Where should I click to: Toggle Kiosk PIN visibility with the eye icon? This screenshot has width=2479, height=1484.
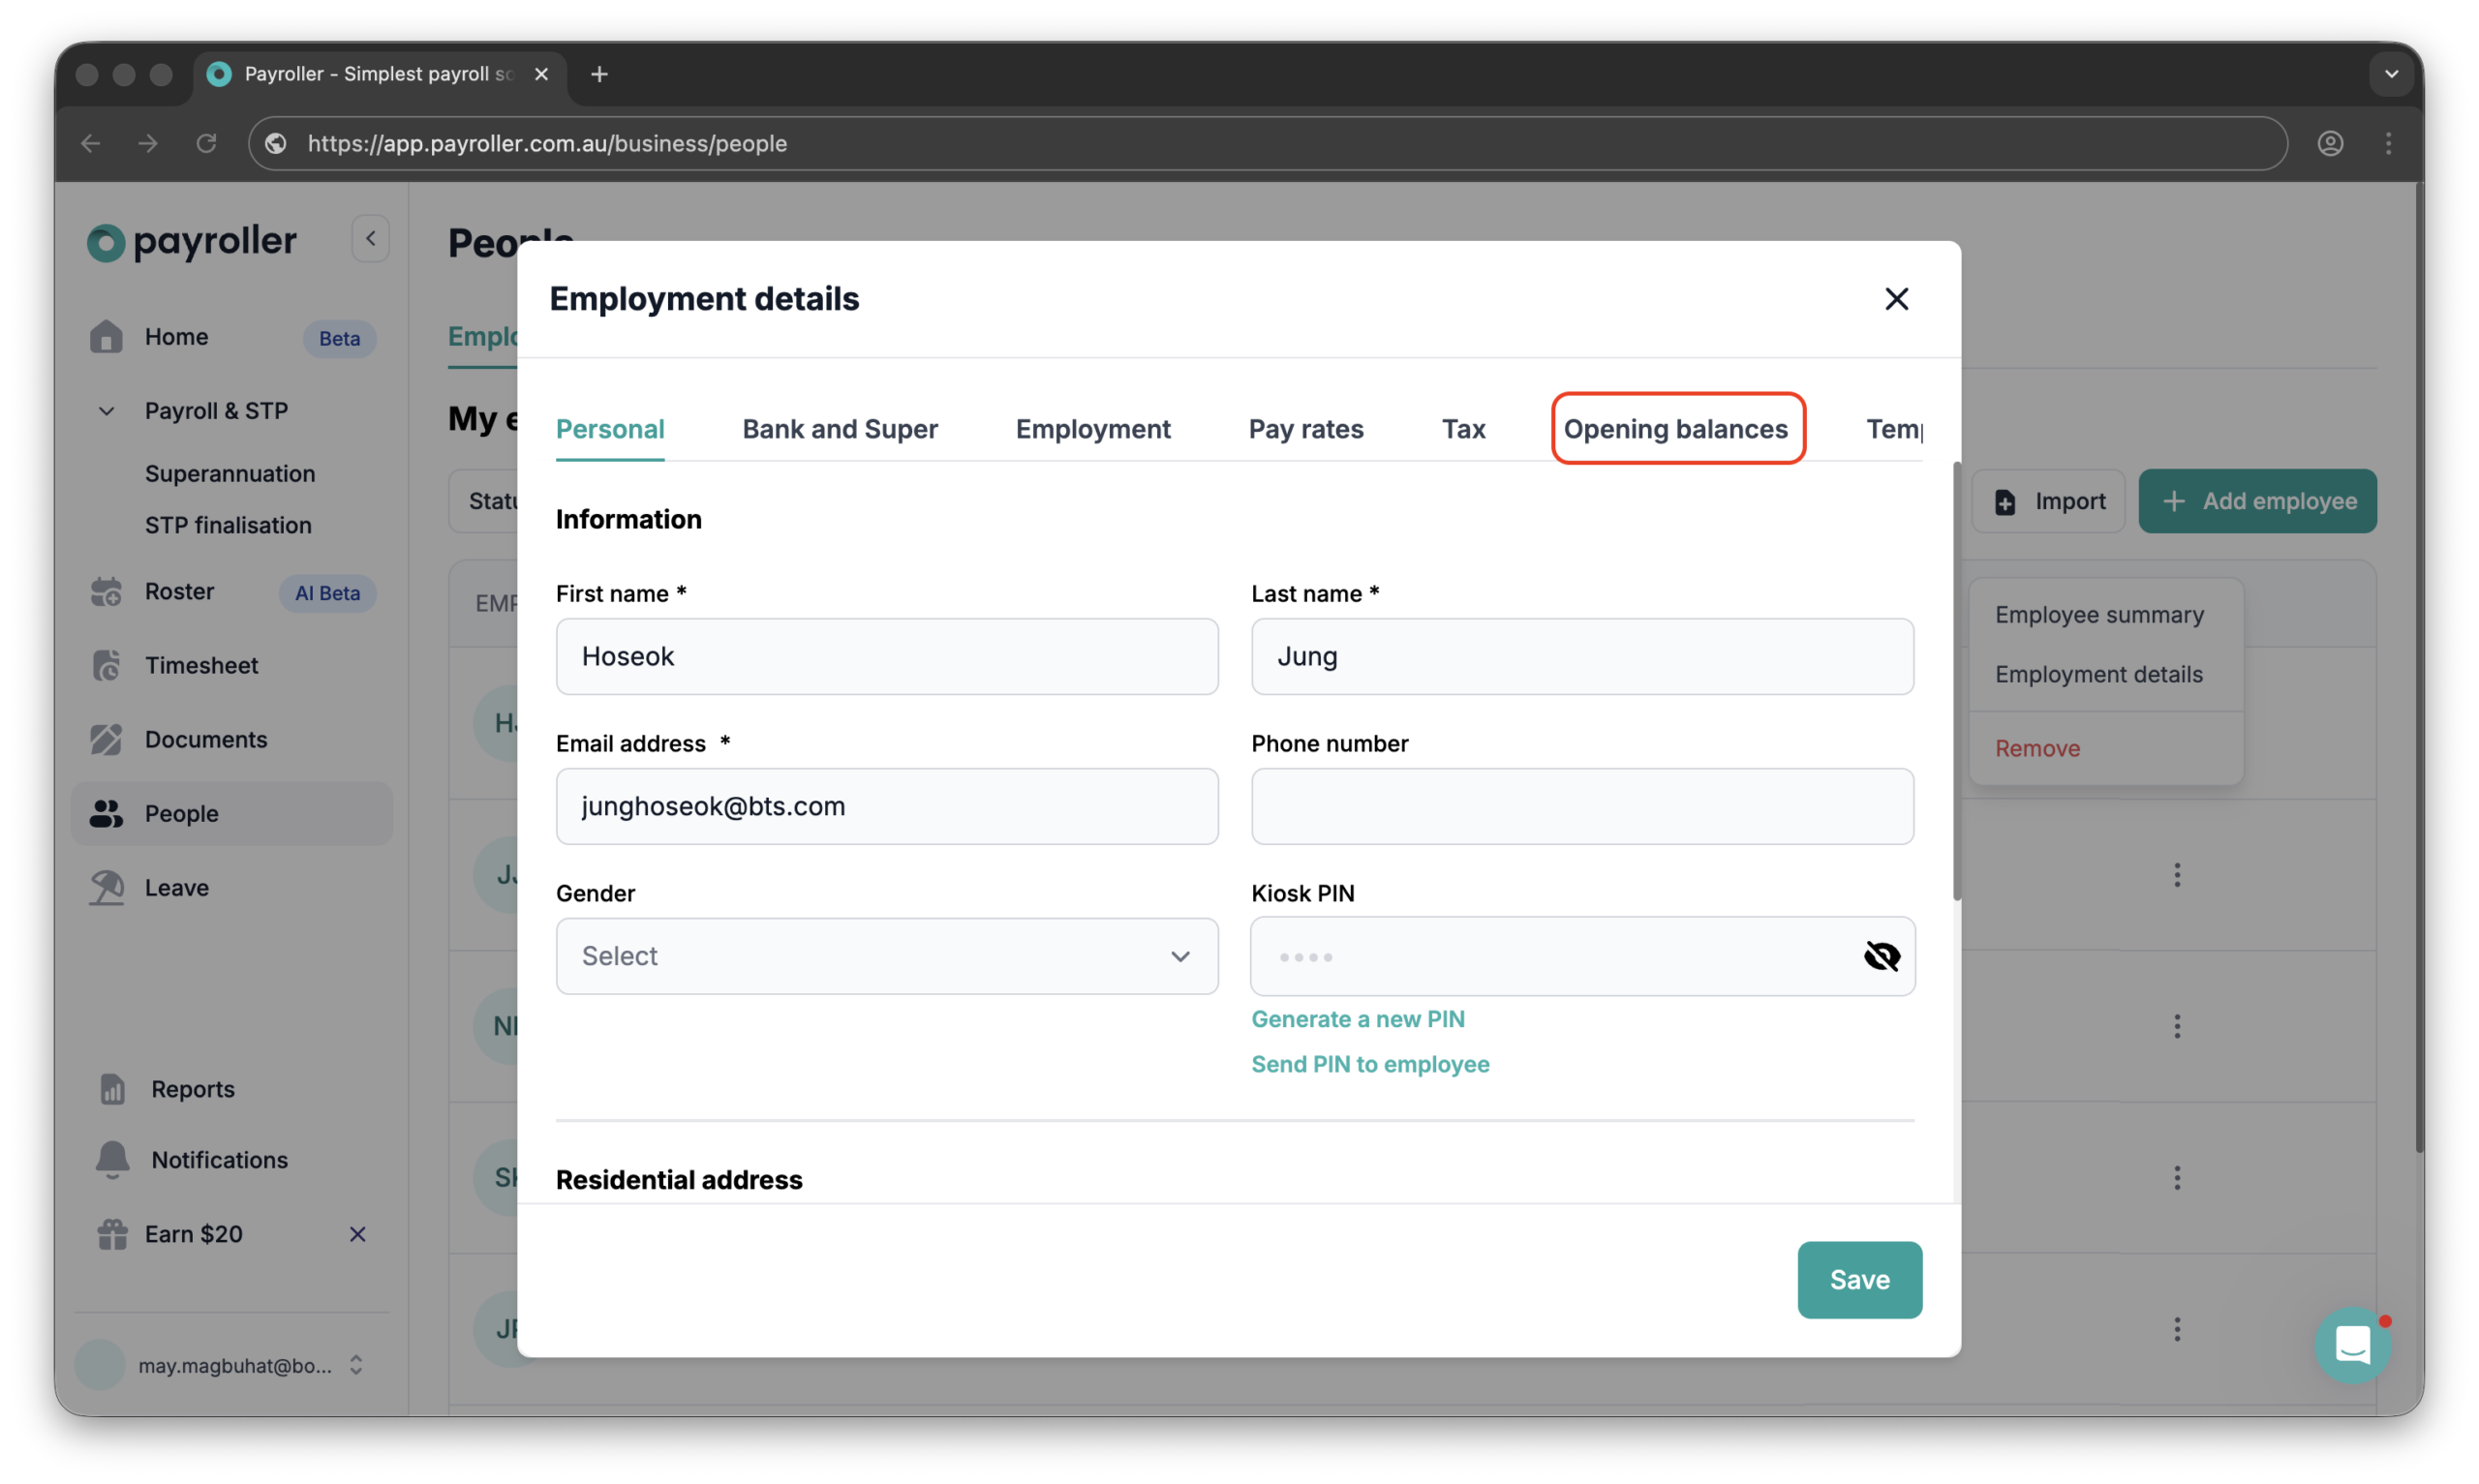click(x=1881, y=956)
